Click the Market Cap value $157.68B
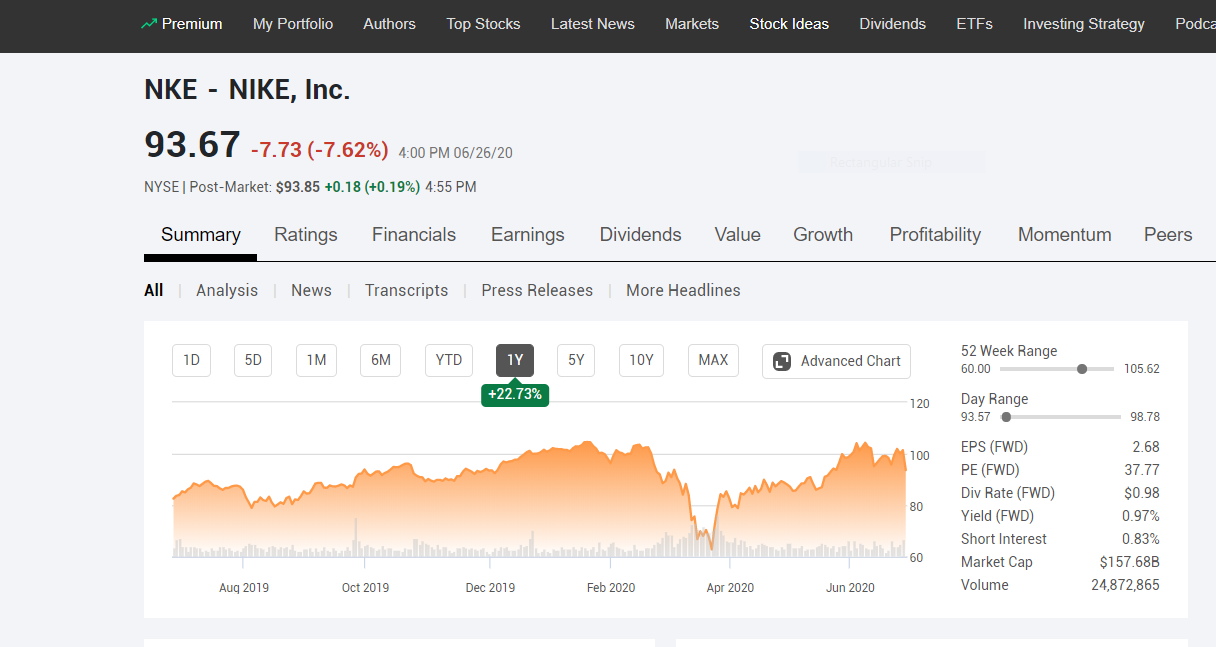The width and height of the screenshot is (1216, 647). point(1130,562)
